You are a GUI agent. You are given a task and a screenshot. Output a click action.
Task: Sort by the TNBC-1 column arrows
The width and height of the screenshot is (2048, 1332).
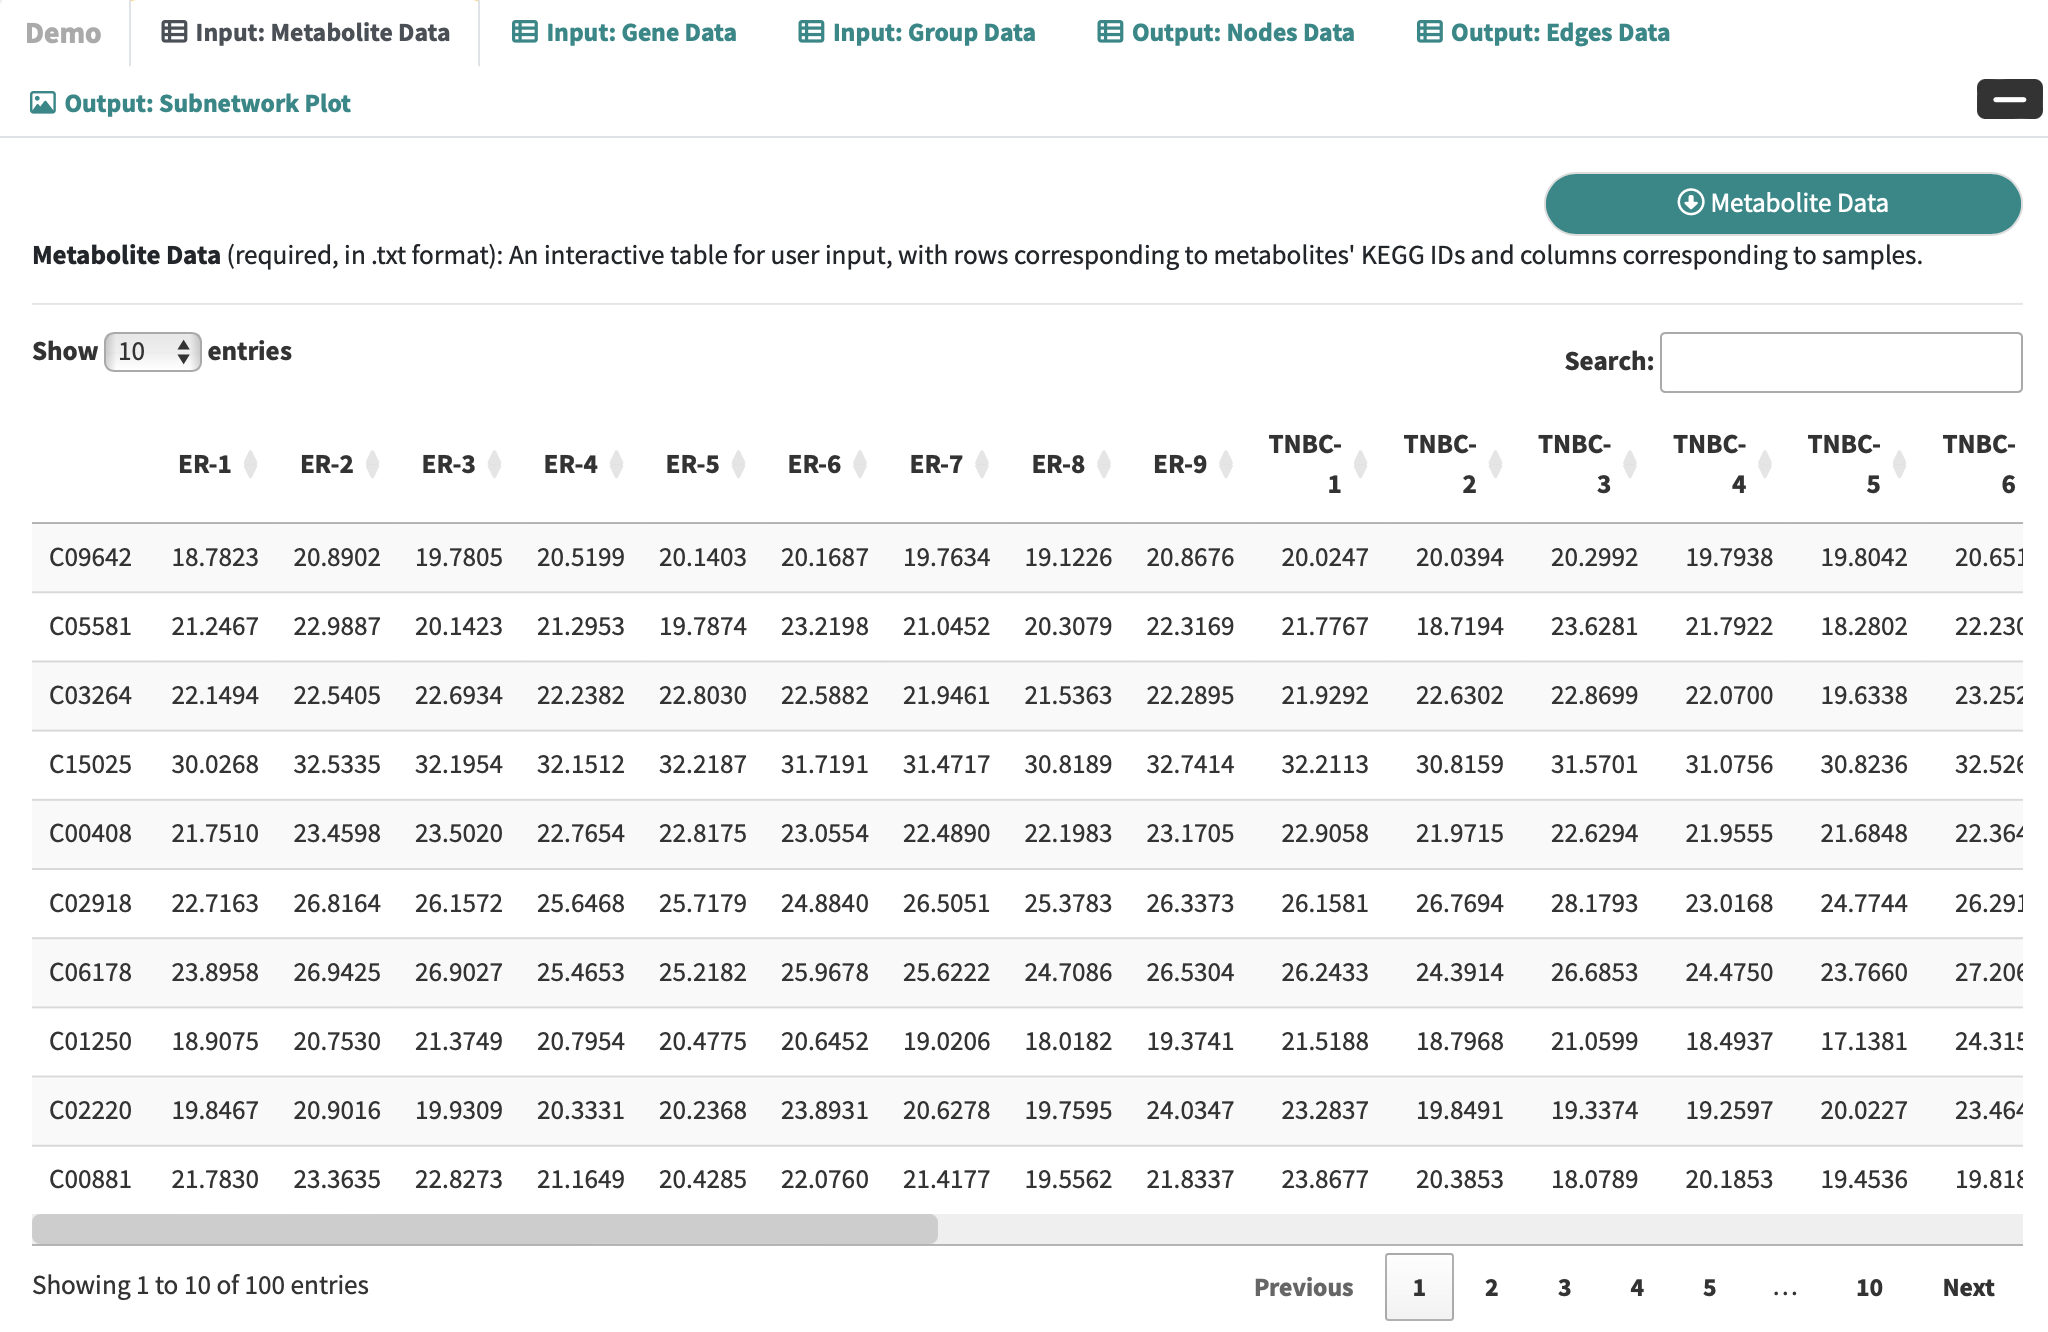pyautogui.click(x=1361, y=464)
